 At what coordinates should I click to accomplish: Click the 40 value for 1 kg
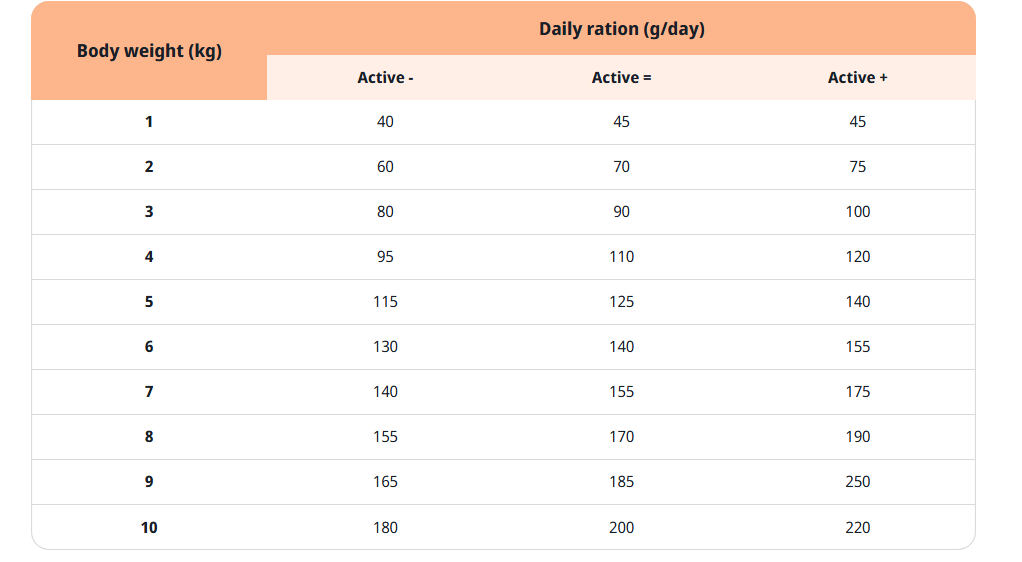[385, 122]
